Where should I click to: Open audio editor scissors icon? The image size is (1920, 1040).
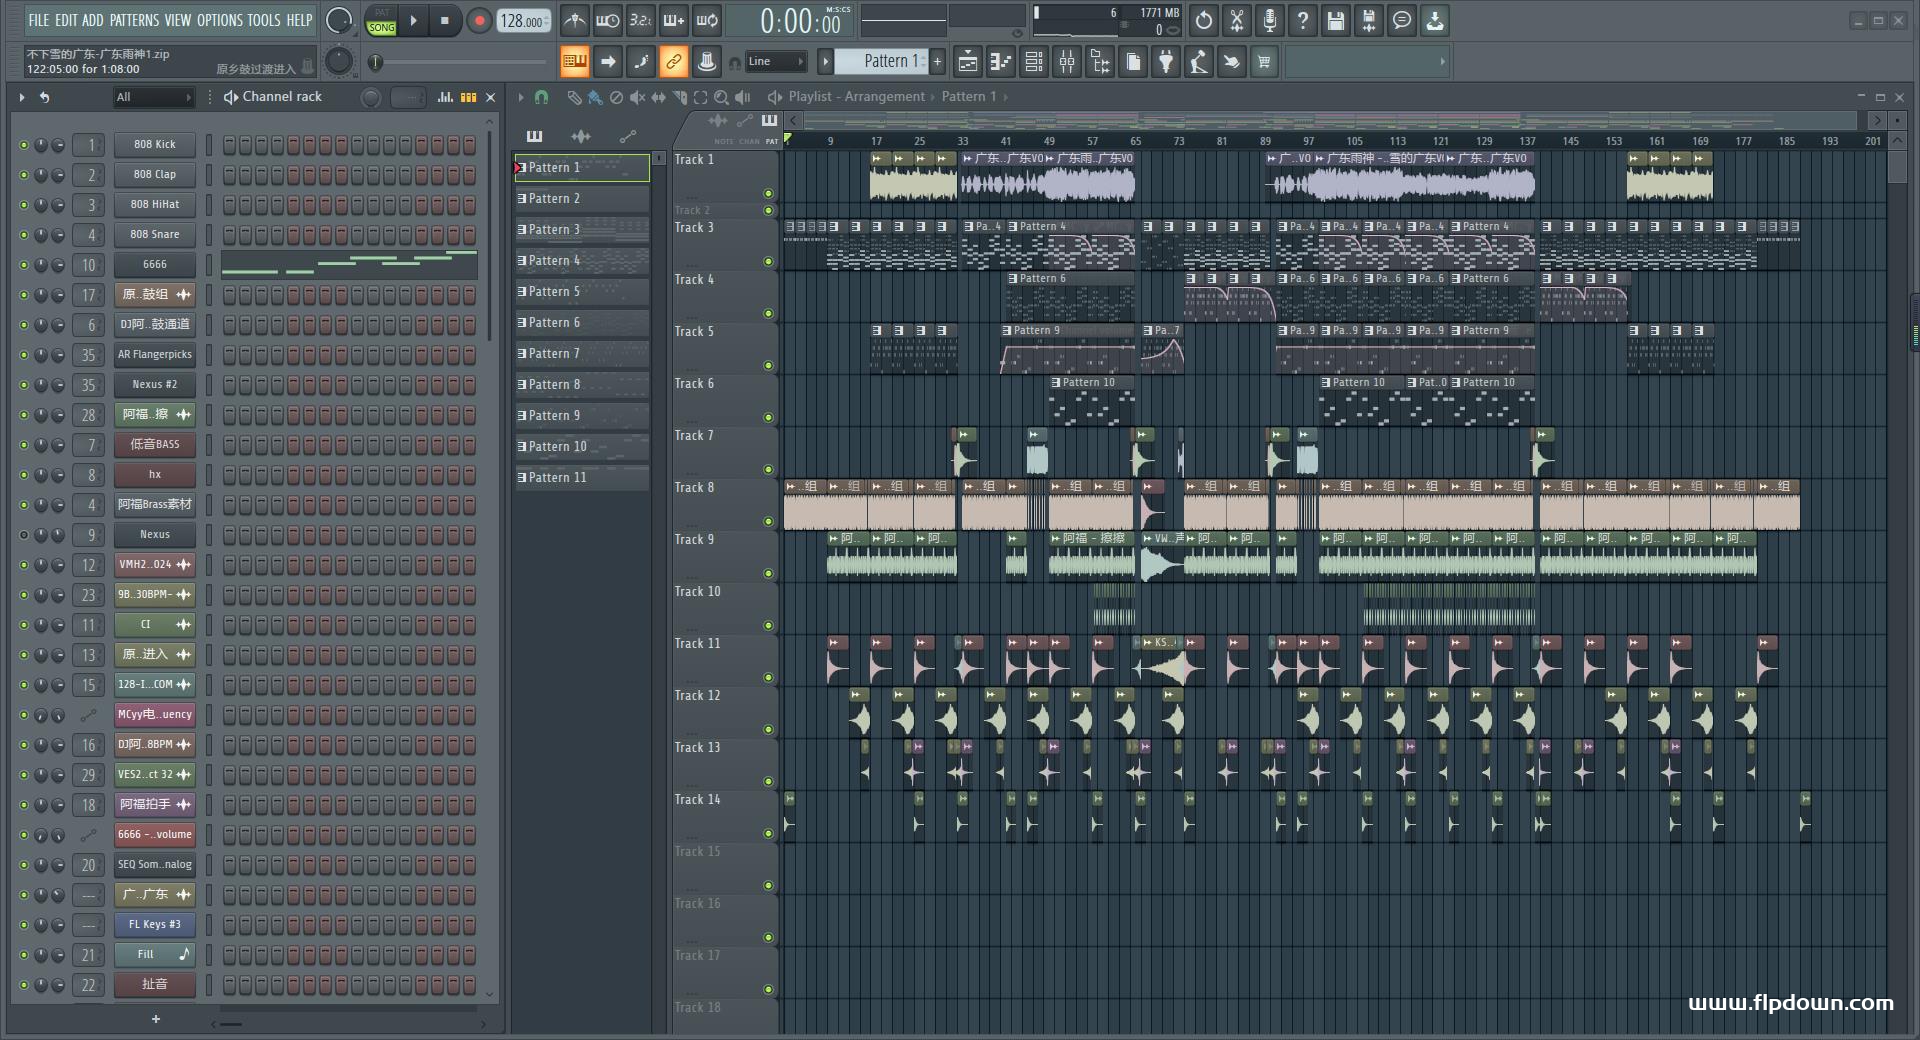pyautogui.click(x=1237, y=20)
